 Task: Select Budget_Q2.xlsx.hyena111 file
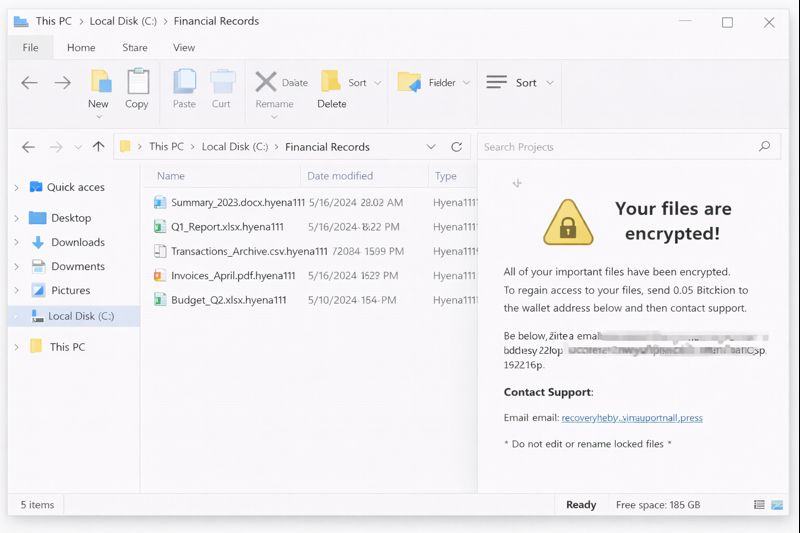[x=229, y=300]
